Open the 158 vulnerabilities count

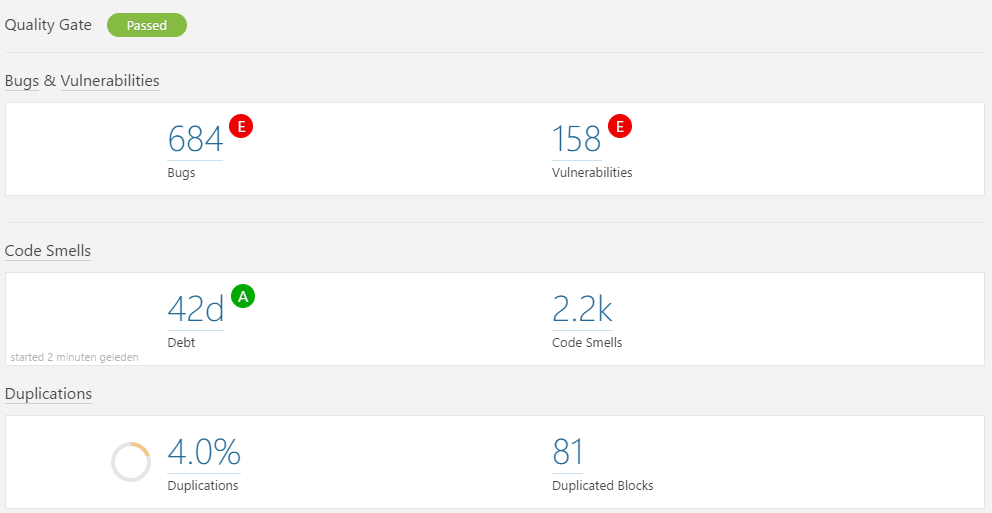[x=576, y=139]
